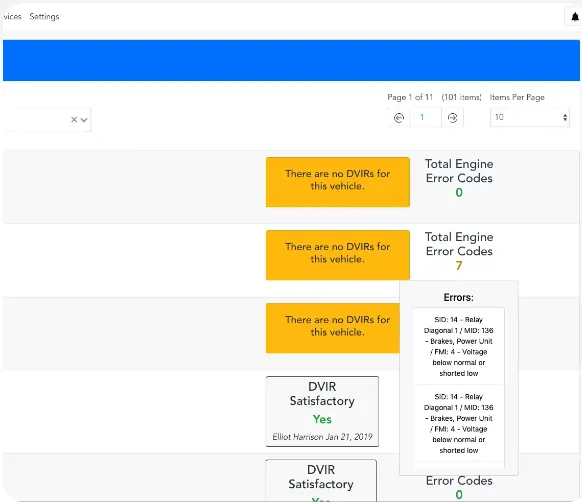Select the first error entry in popup
Image resolution: width=582 pixels, height=503 pixels.
pos(458,346)
